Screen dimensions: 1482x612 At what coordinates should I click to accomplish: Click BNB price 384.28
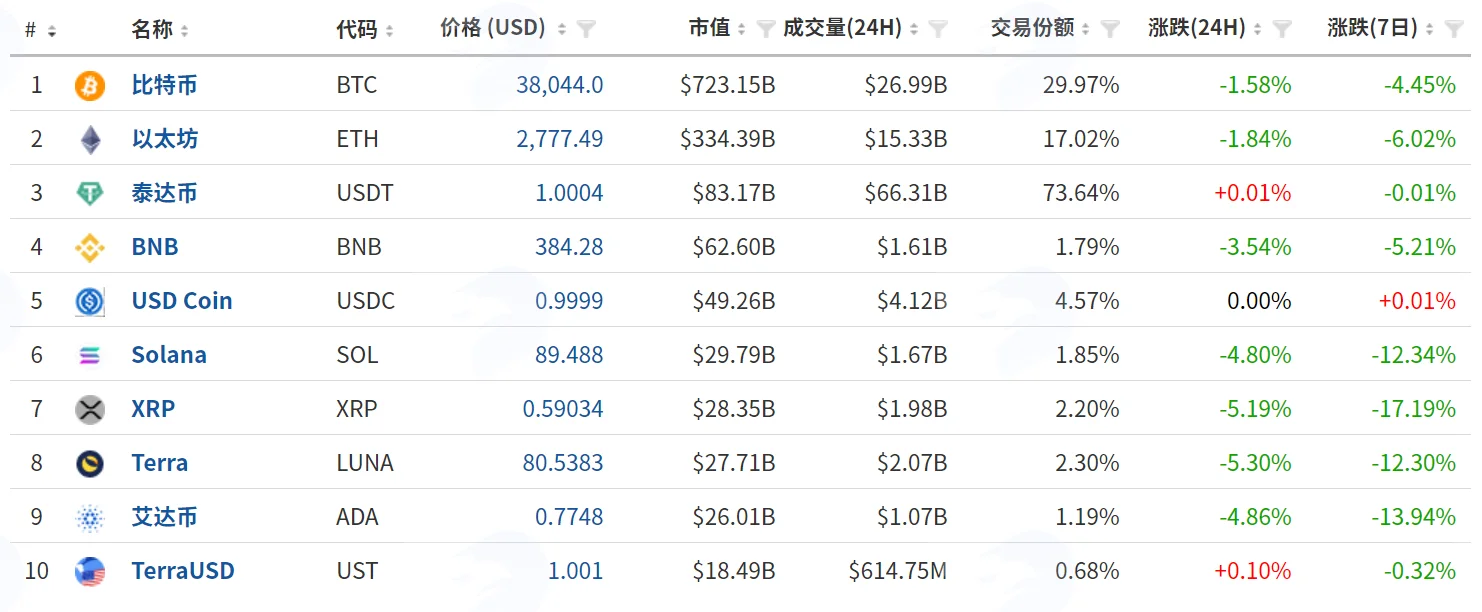[x=570, y=247]
